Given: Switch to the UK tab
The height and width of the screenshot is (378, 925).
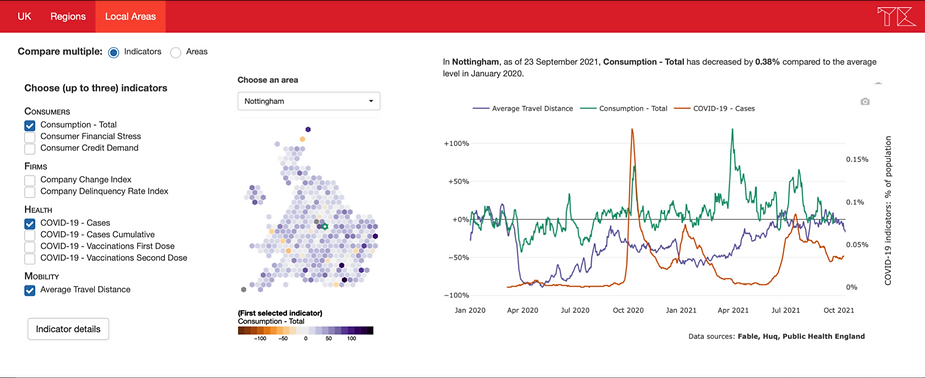Looking at the screenshot, I should 24,17.
